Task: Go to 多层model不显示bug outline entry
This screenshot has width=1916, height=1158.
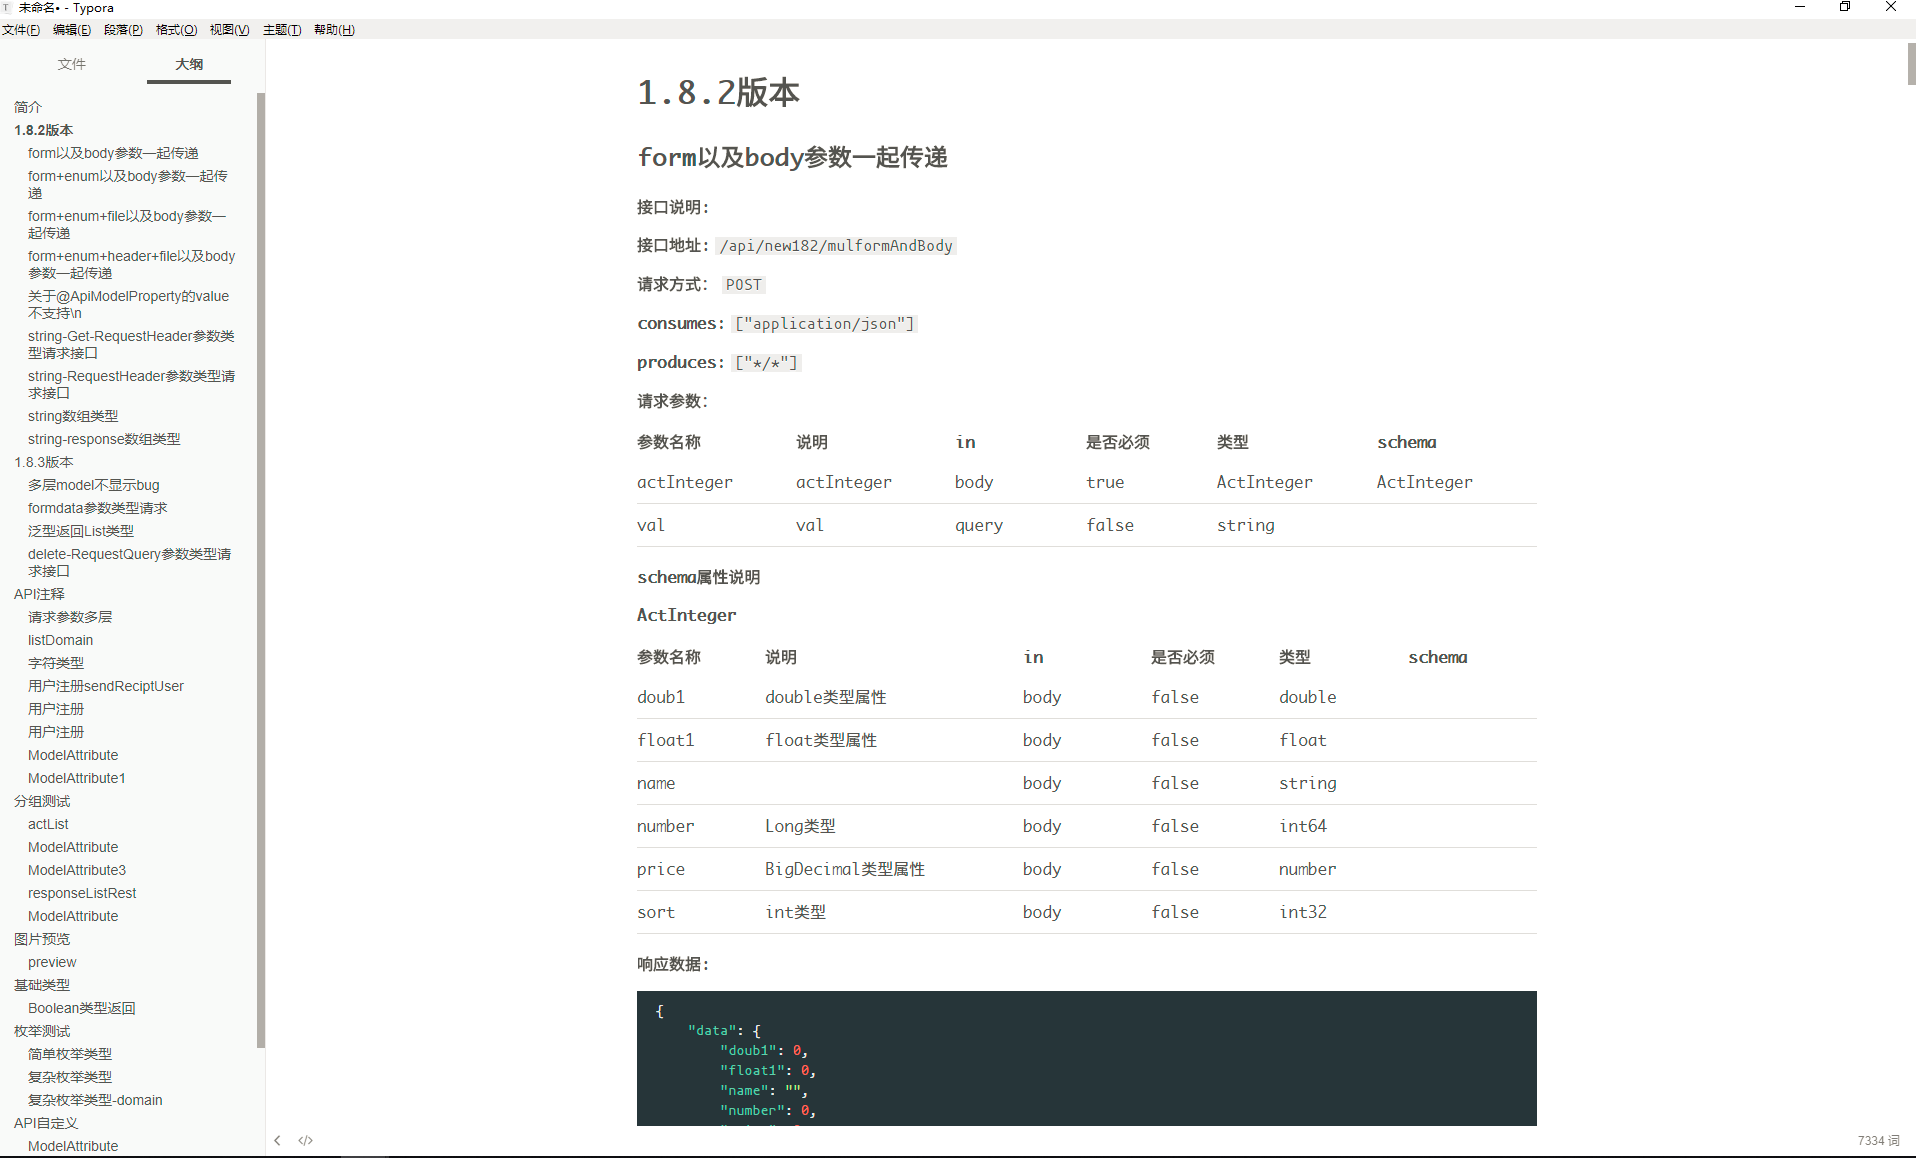Action: point(93,485)
